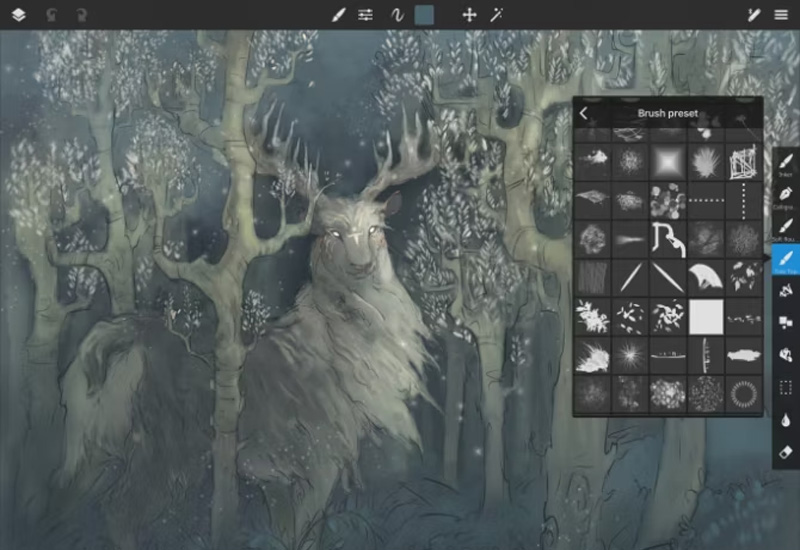Redo the last undone action
The image size is (800, 550).
[x=81, y=15]
